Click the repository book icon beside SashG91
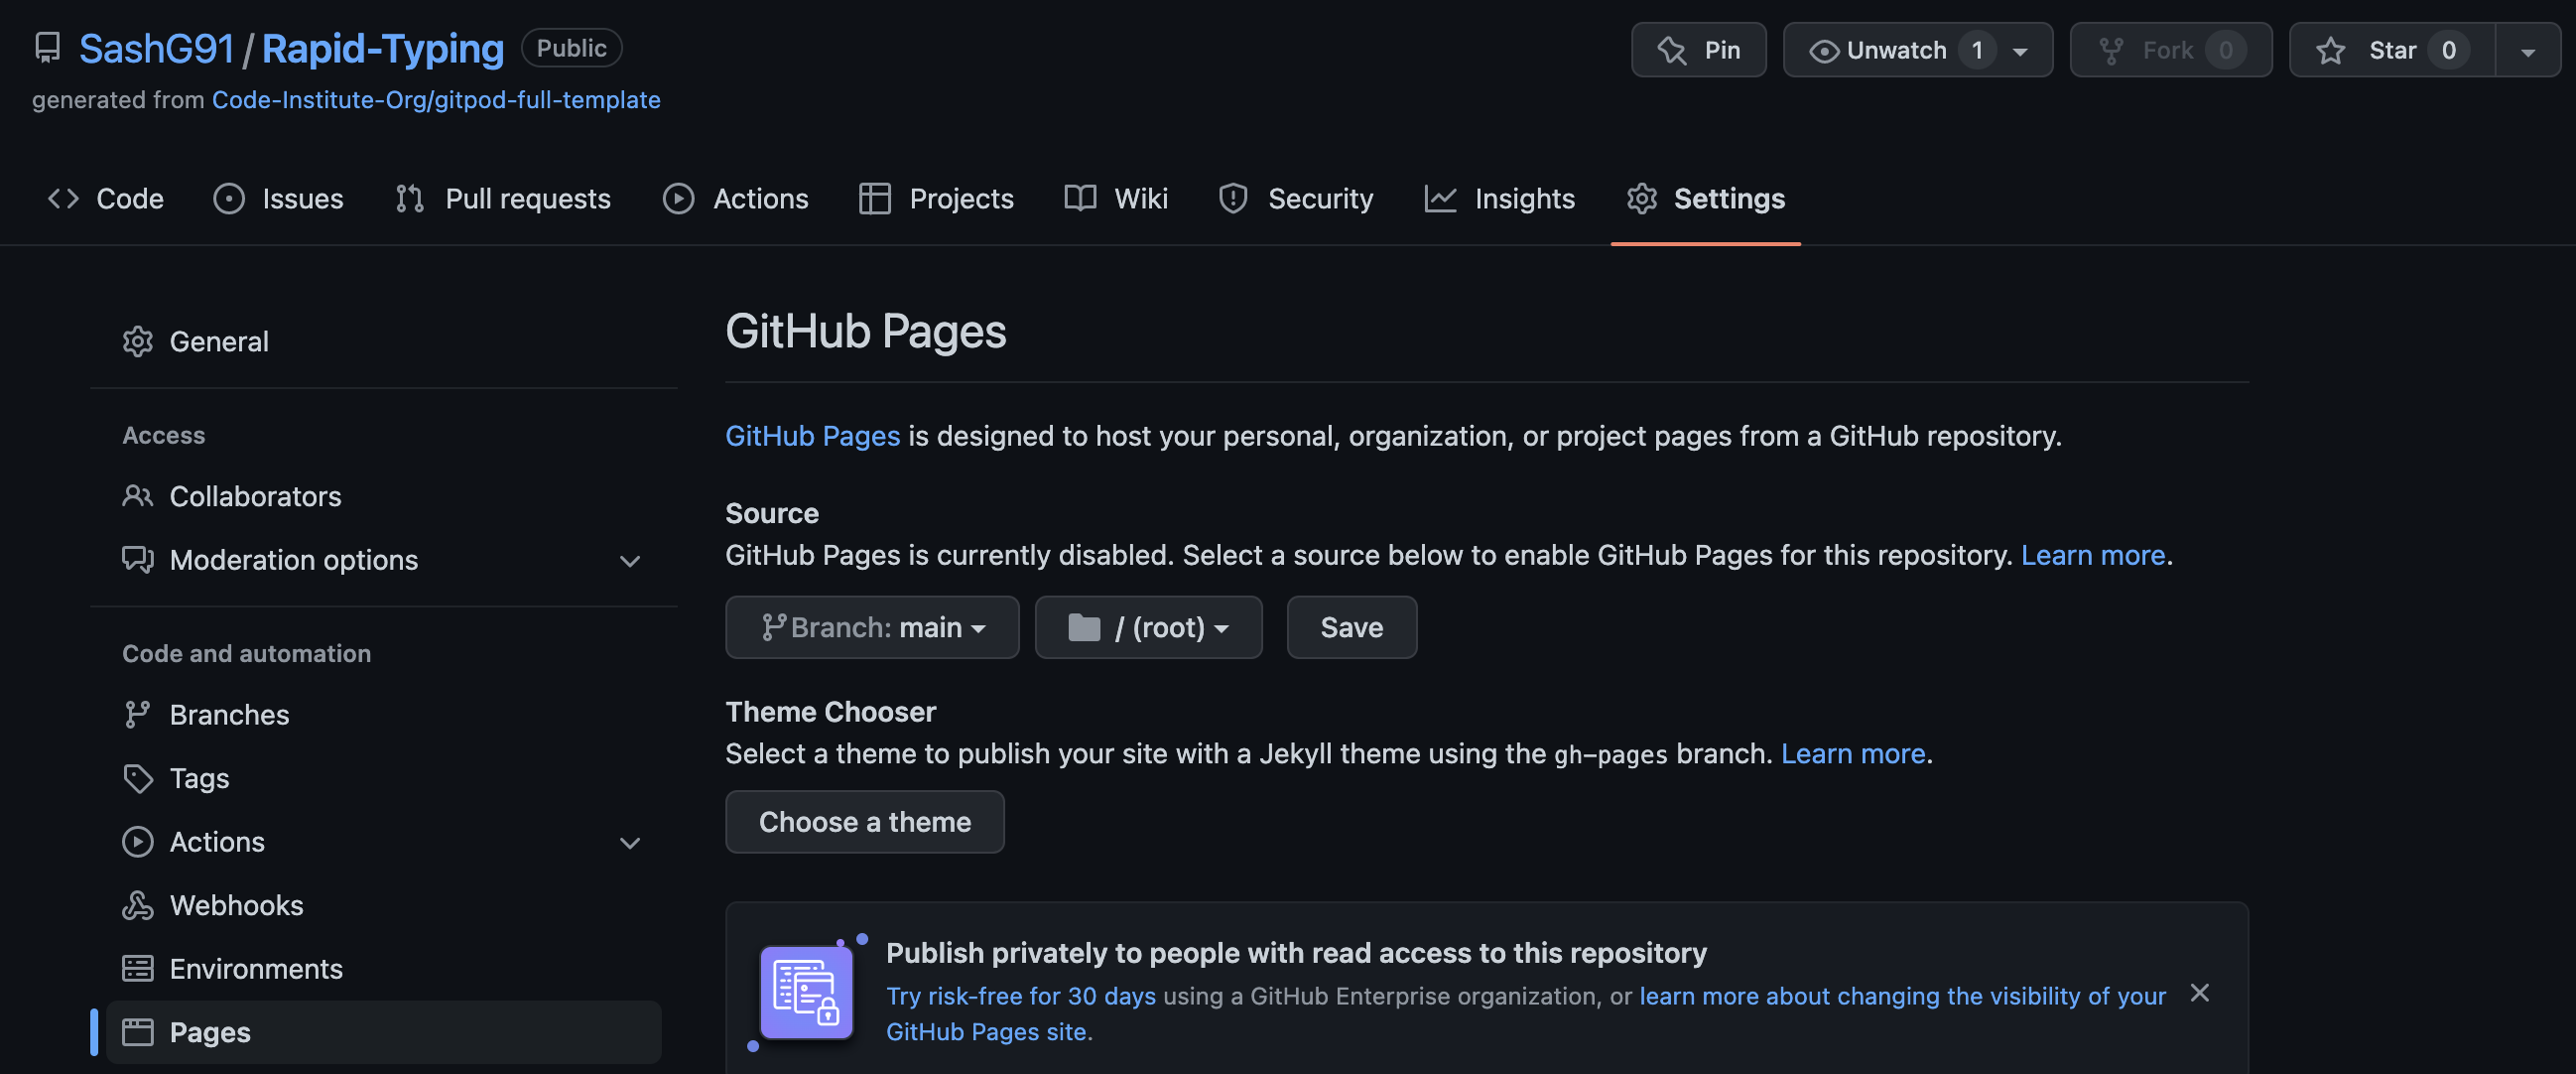 [x=47, y=47]
